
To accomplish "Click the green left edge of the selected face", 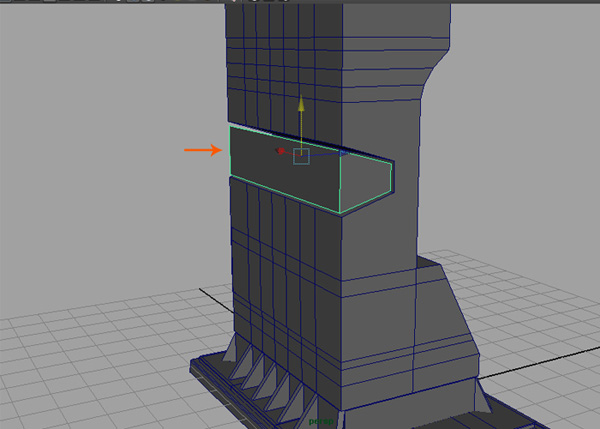I will 230,151.
